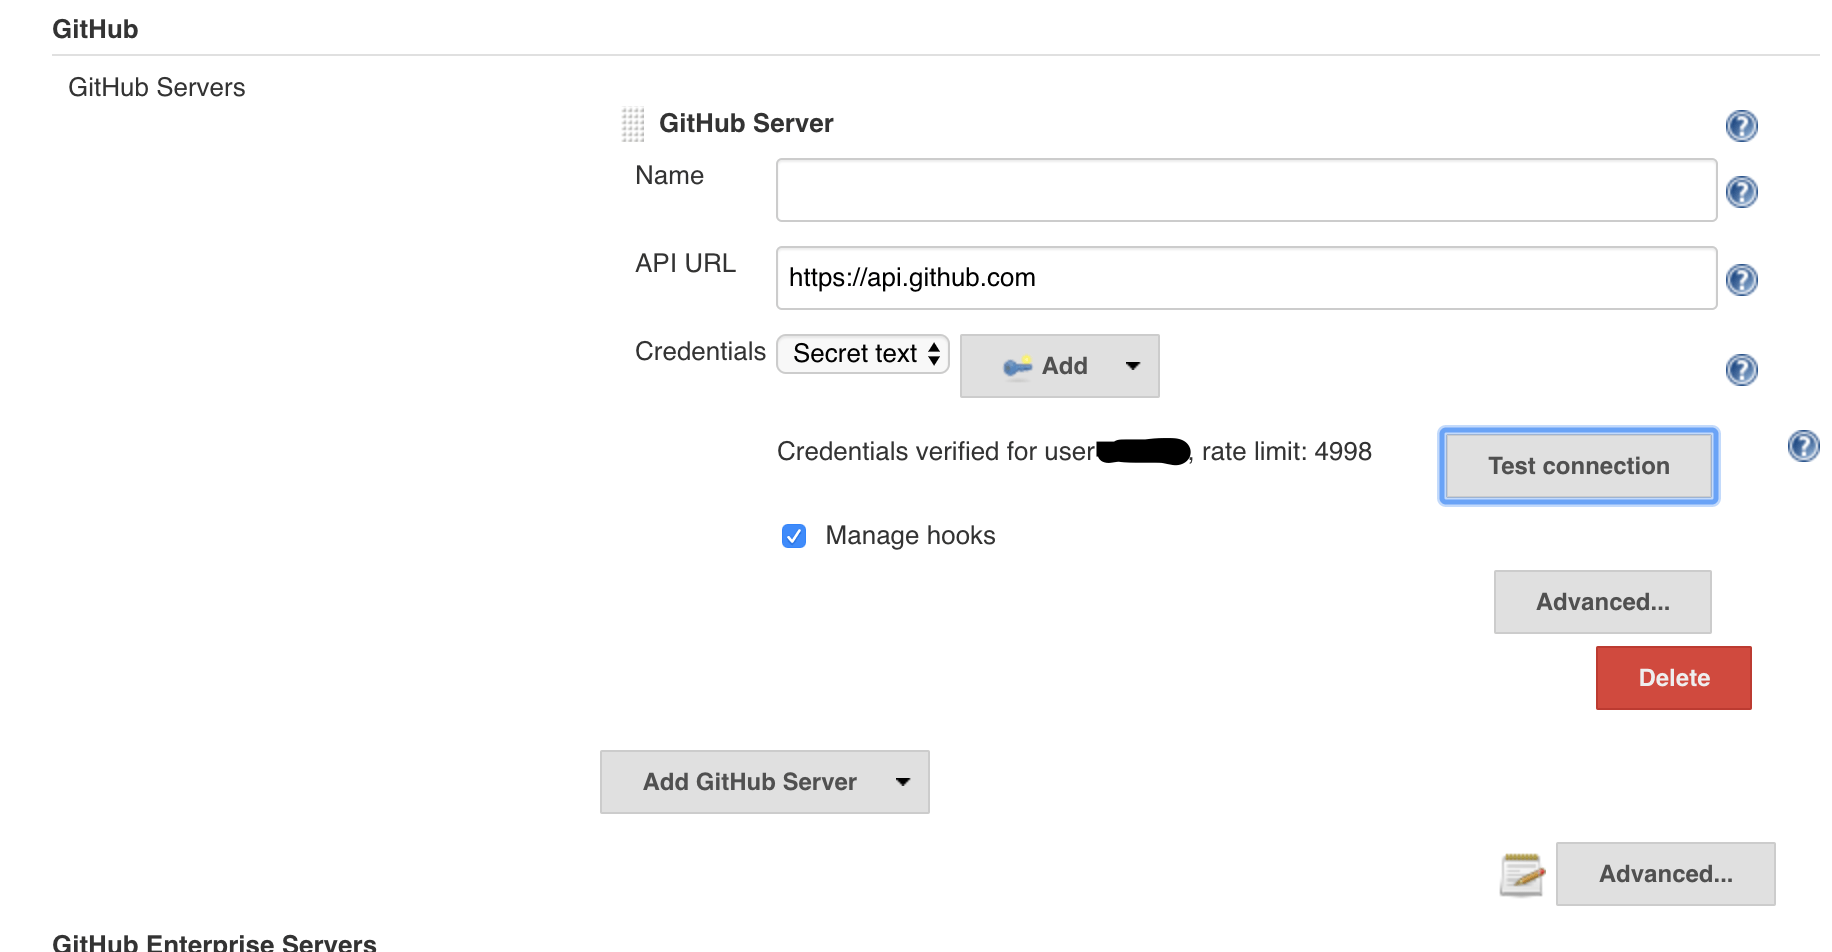
Task: Click the GitHub Servers section label
Action: coord(157,88)
